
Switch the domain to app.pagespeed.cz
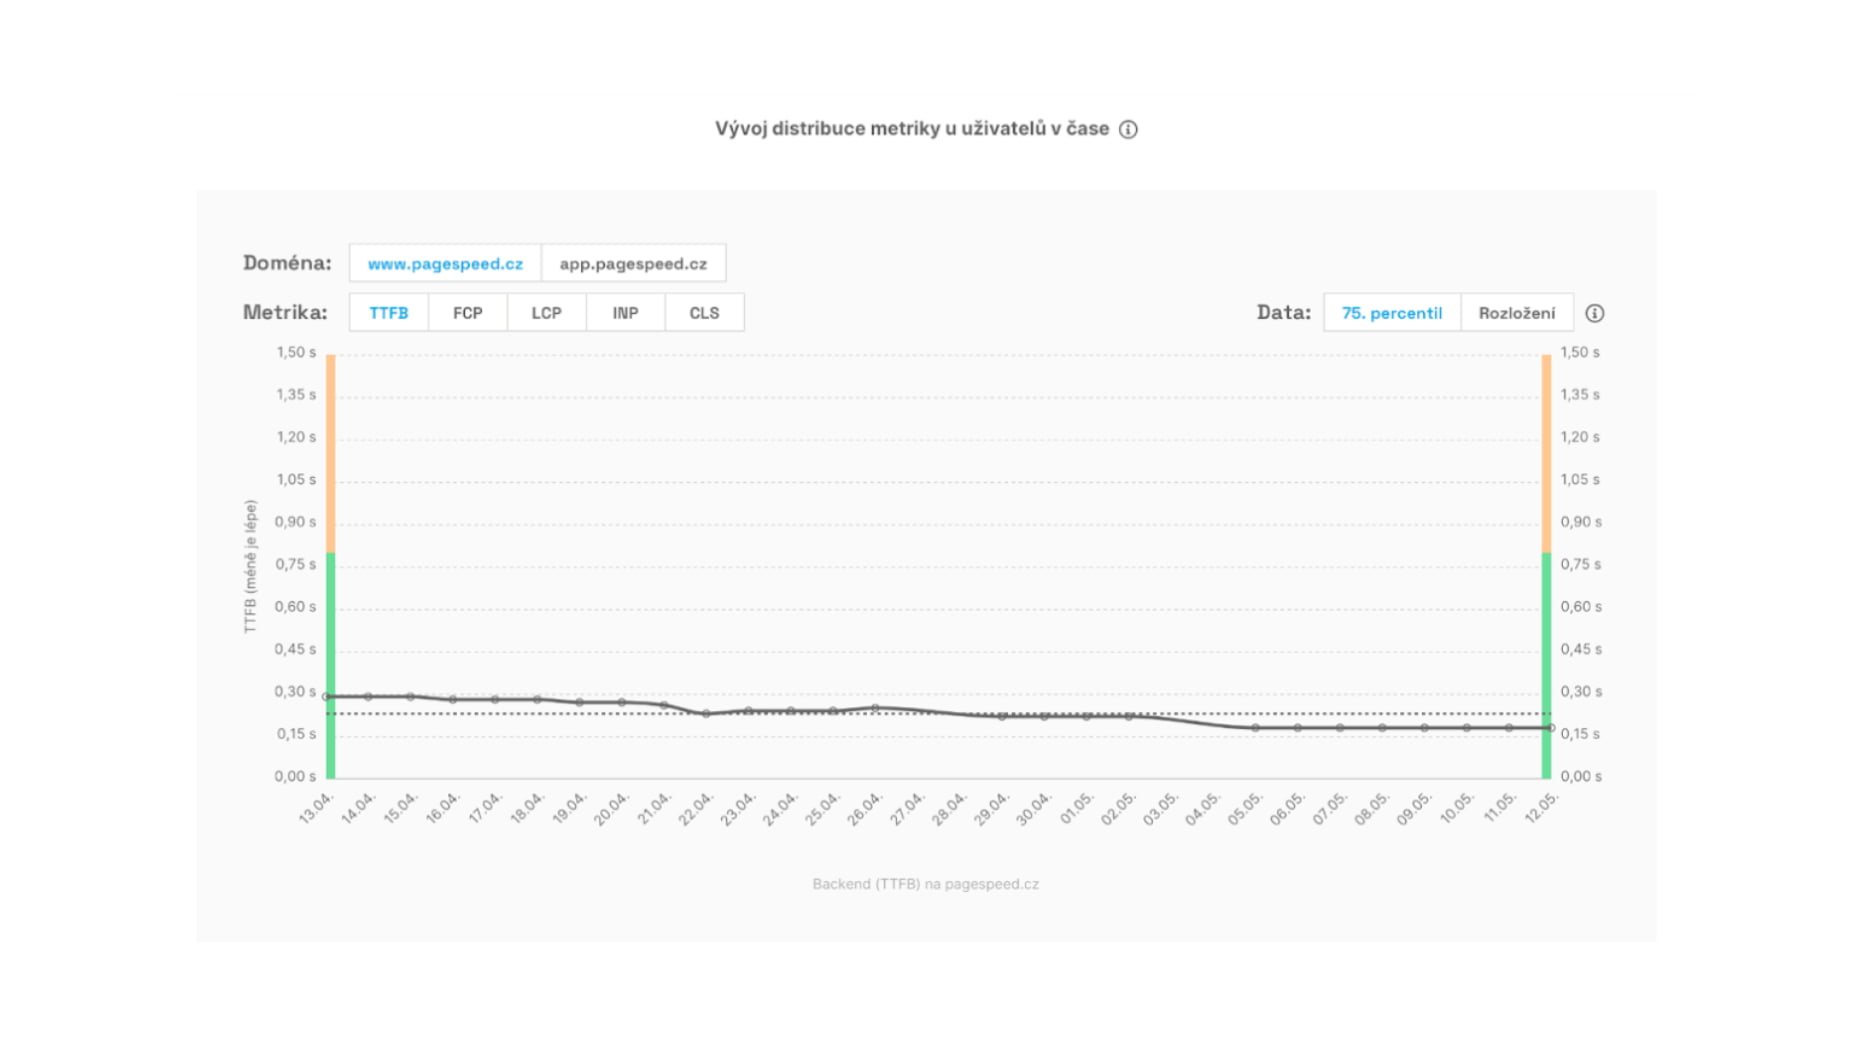click(634, 263)
